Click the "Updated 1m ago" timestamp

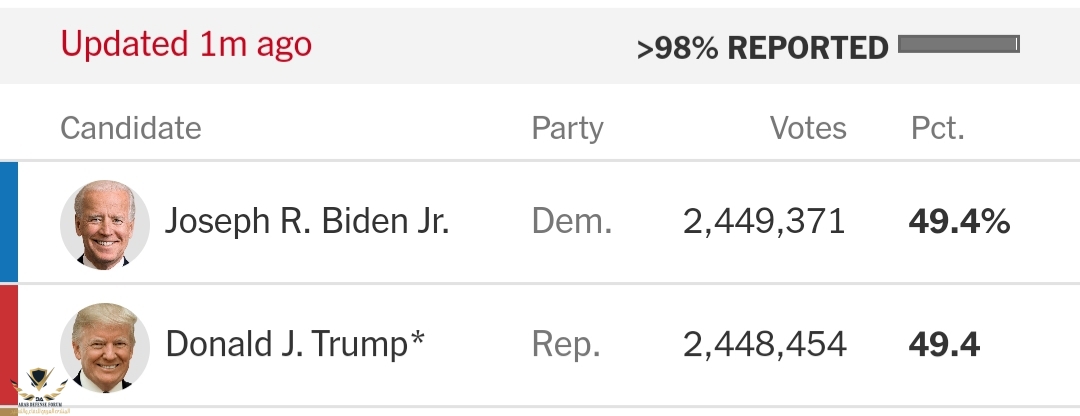pyautogui.click(x=186, y=44)
